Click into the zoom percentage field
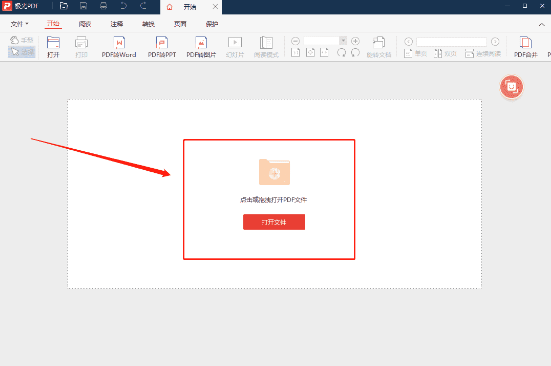 (321, 41)
